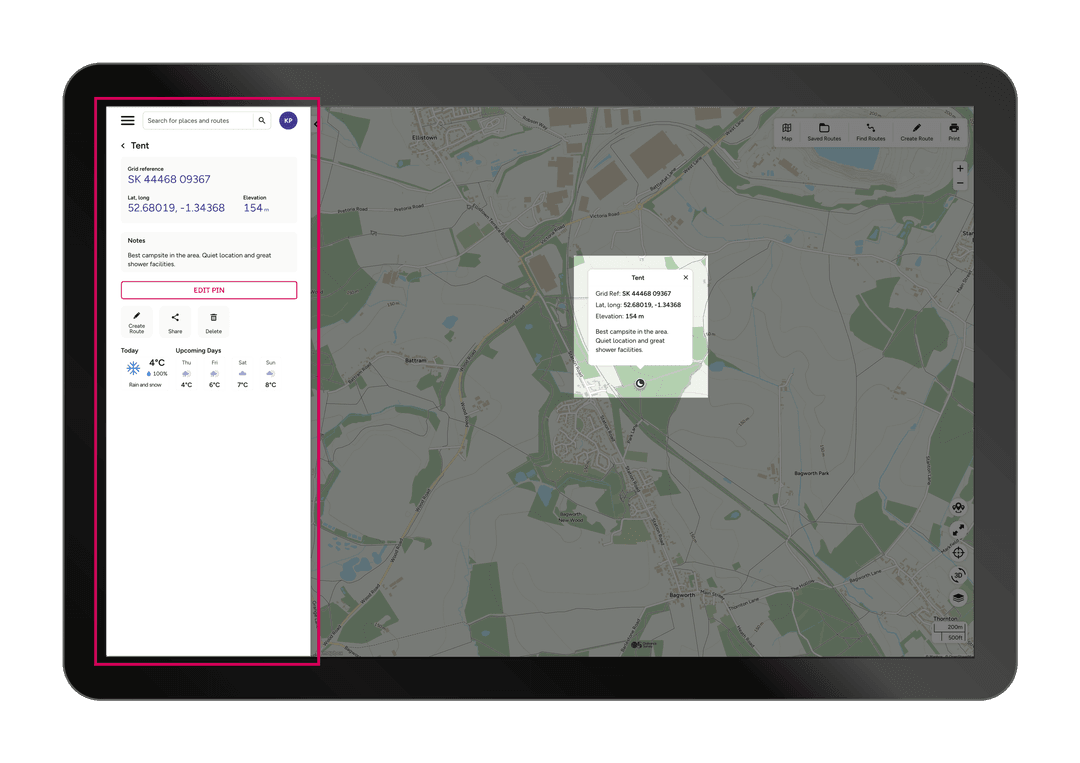Click the EDIT PIN button
Screen dimensions: 1080x763
tap(209, 290)
